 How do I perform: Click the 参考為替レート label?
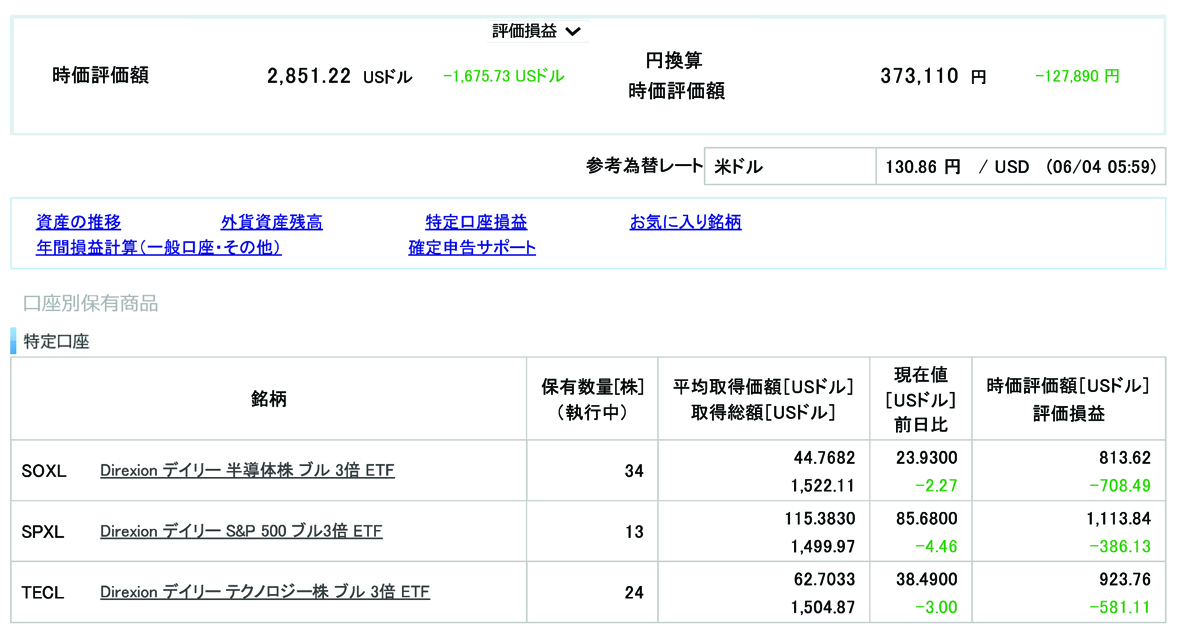(x=644, y=166)
